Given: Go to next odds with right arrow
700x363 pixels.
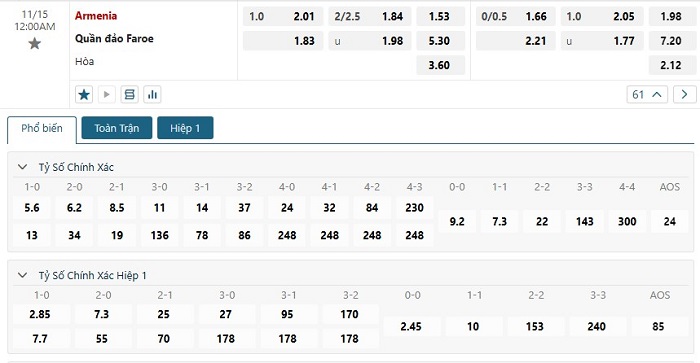Looking at the screenshot, I should [684, 95].
